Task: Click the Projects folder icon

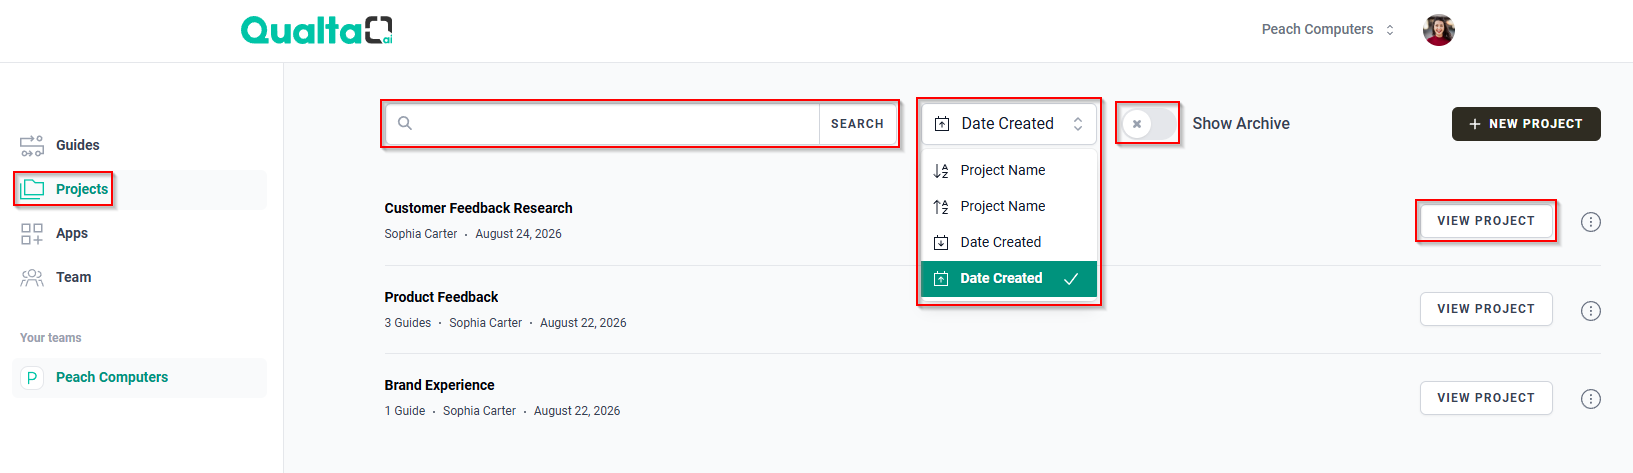Action: pyautogui.click(x=32, y=189)
